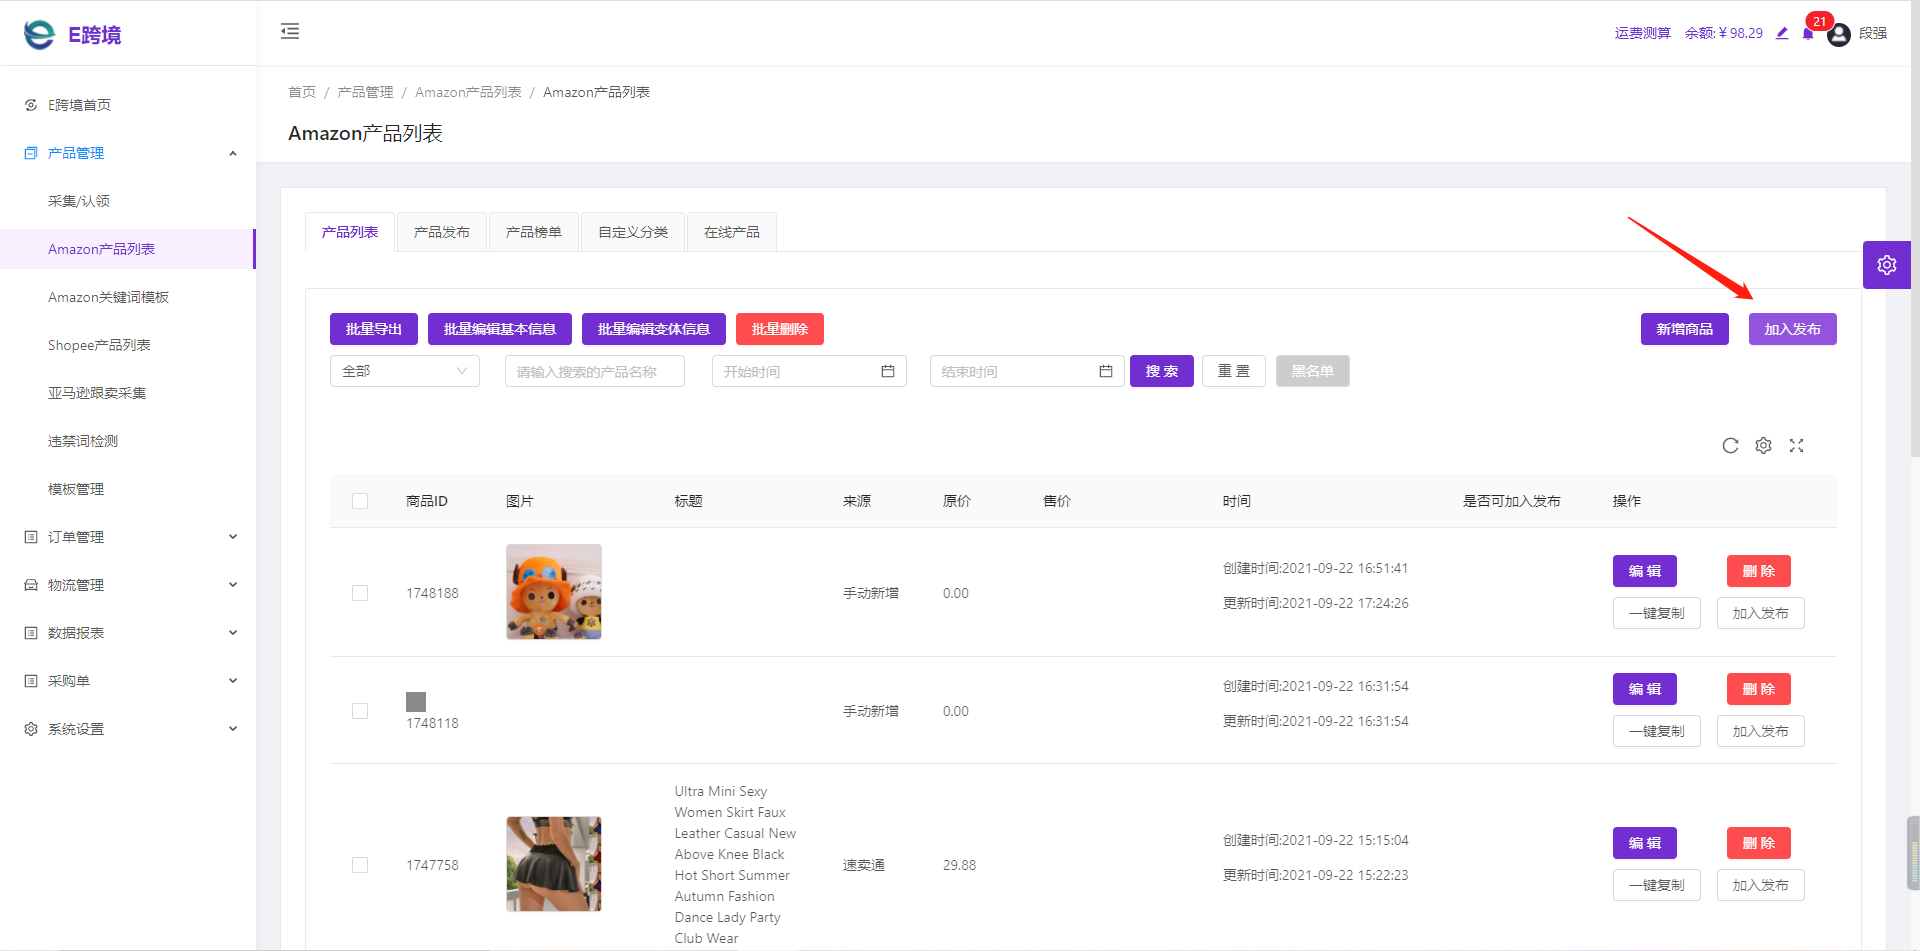Click the 物流管理 sidebar icon
1920x951 pixels.
pos(31,585)
